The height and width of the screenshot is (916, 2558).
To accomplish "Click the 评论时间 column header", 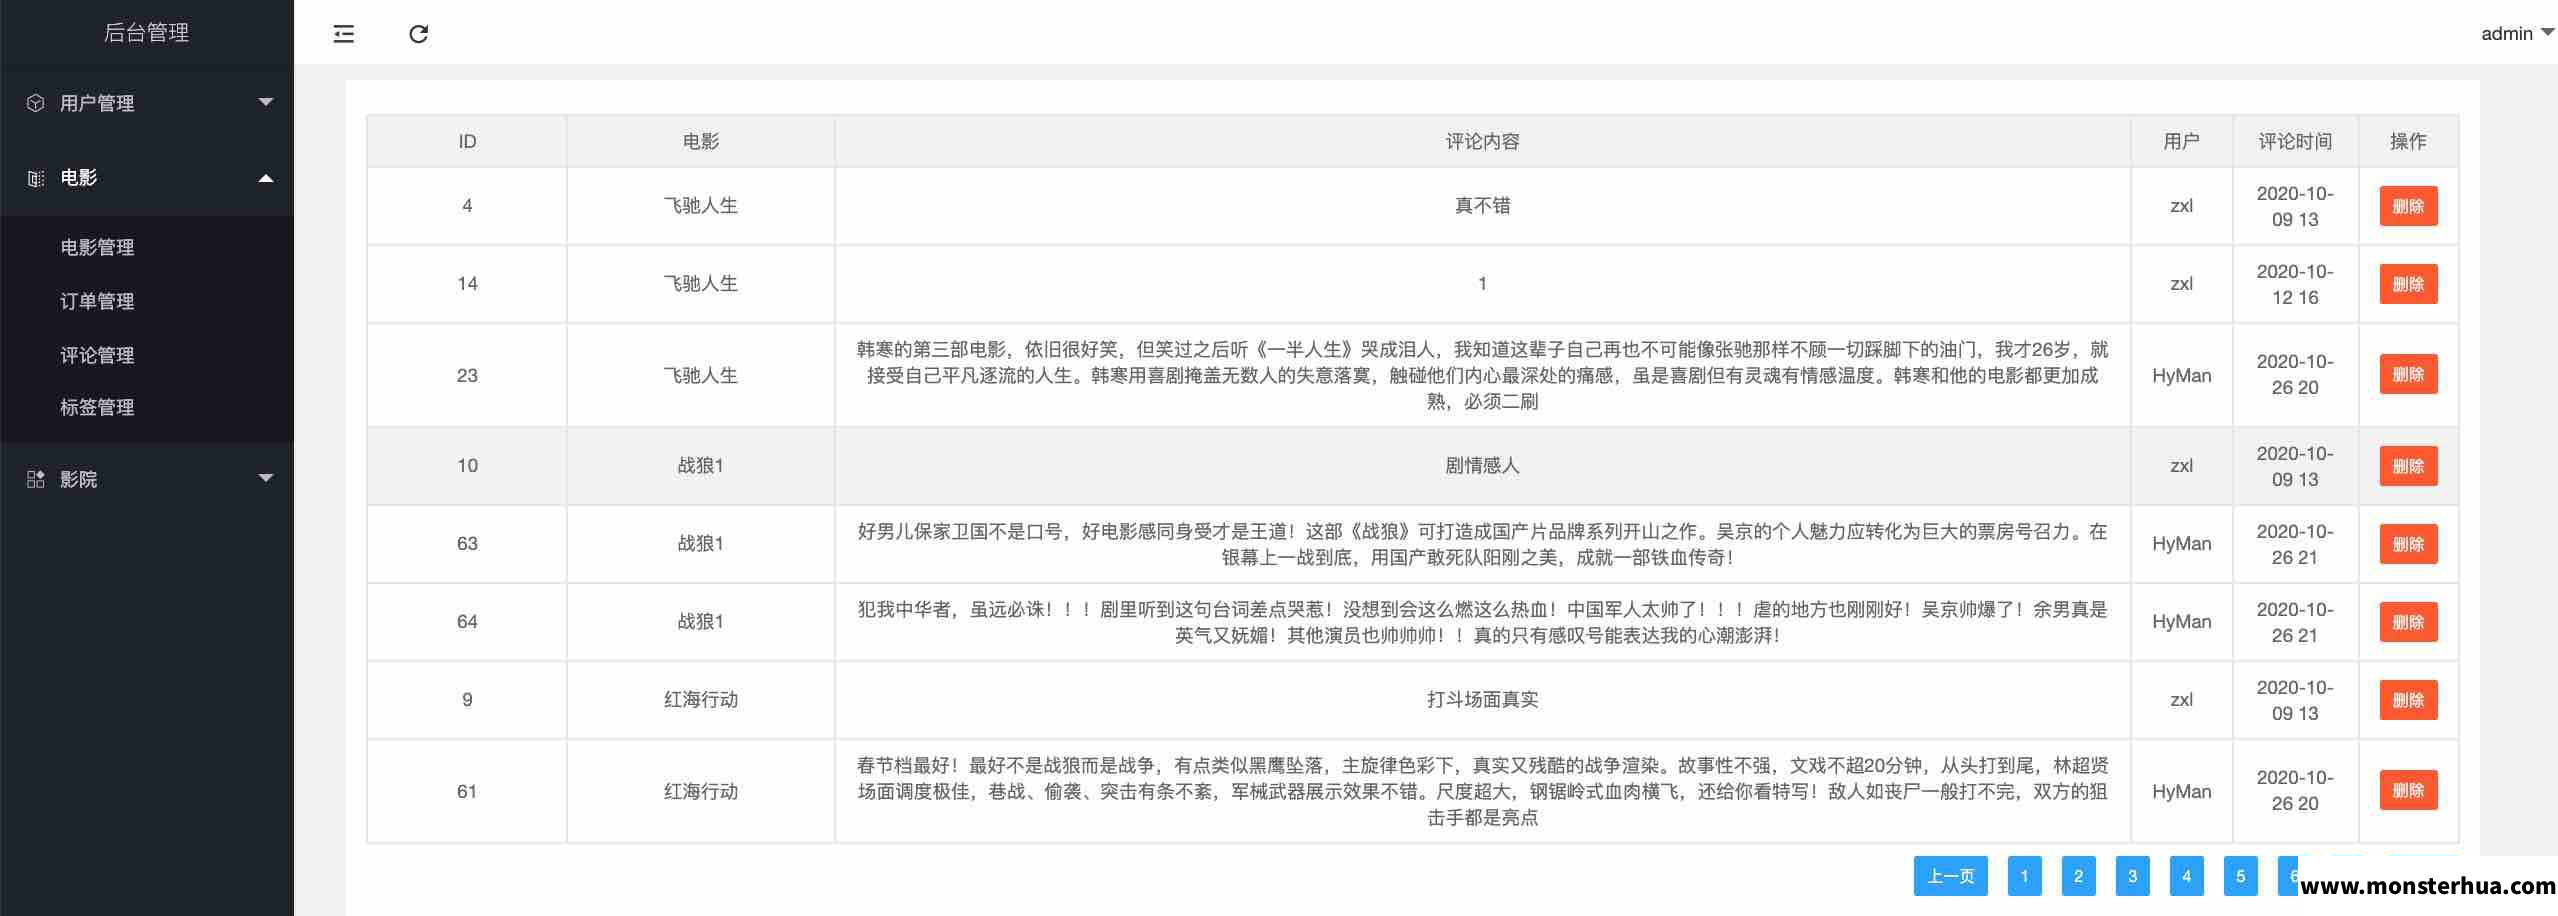I will click(2295, 142).
